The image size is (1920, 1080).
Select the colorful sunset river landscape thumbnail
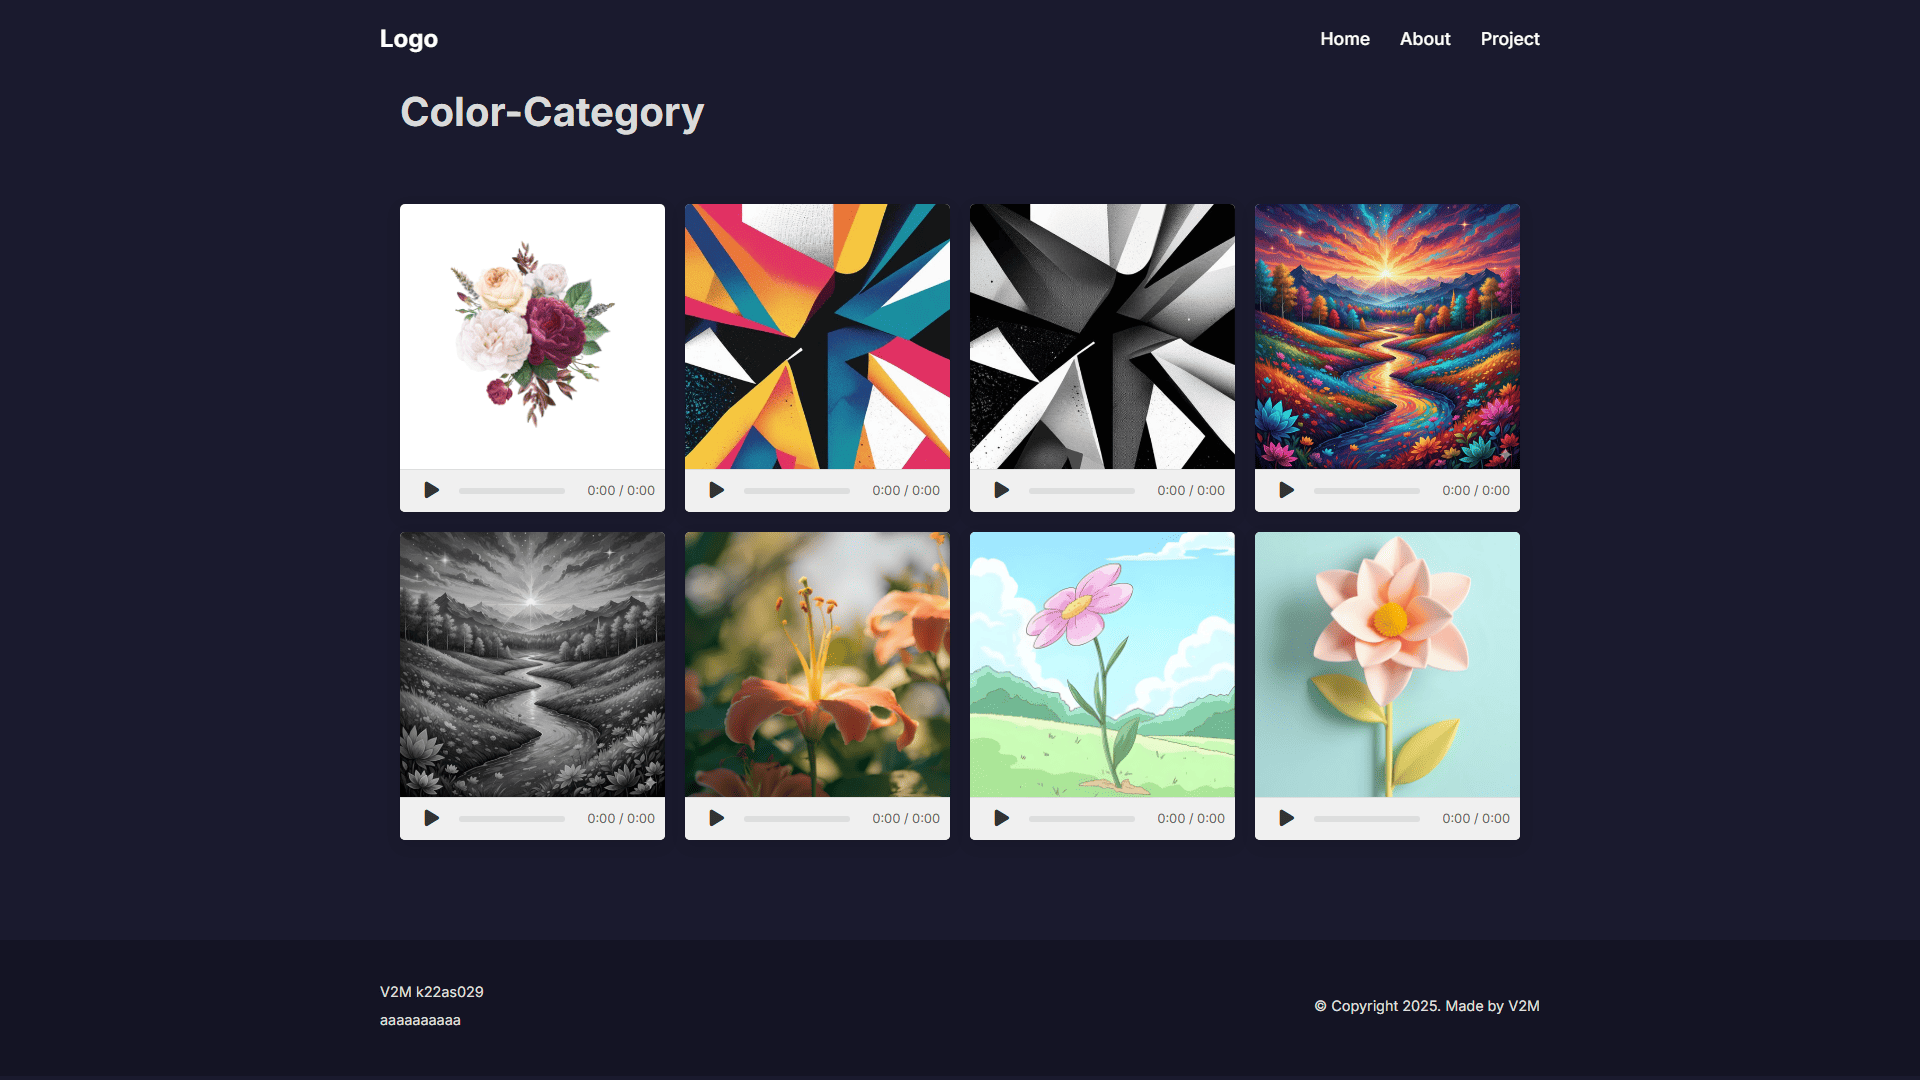point(1387,337)
